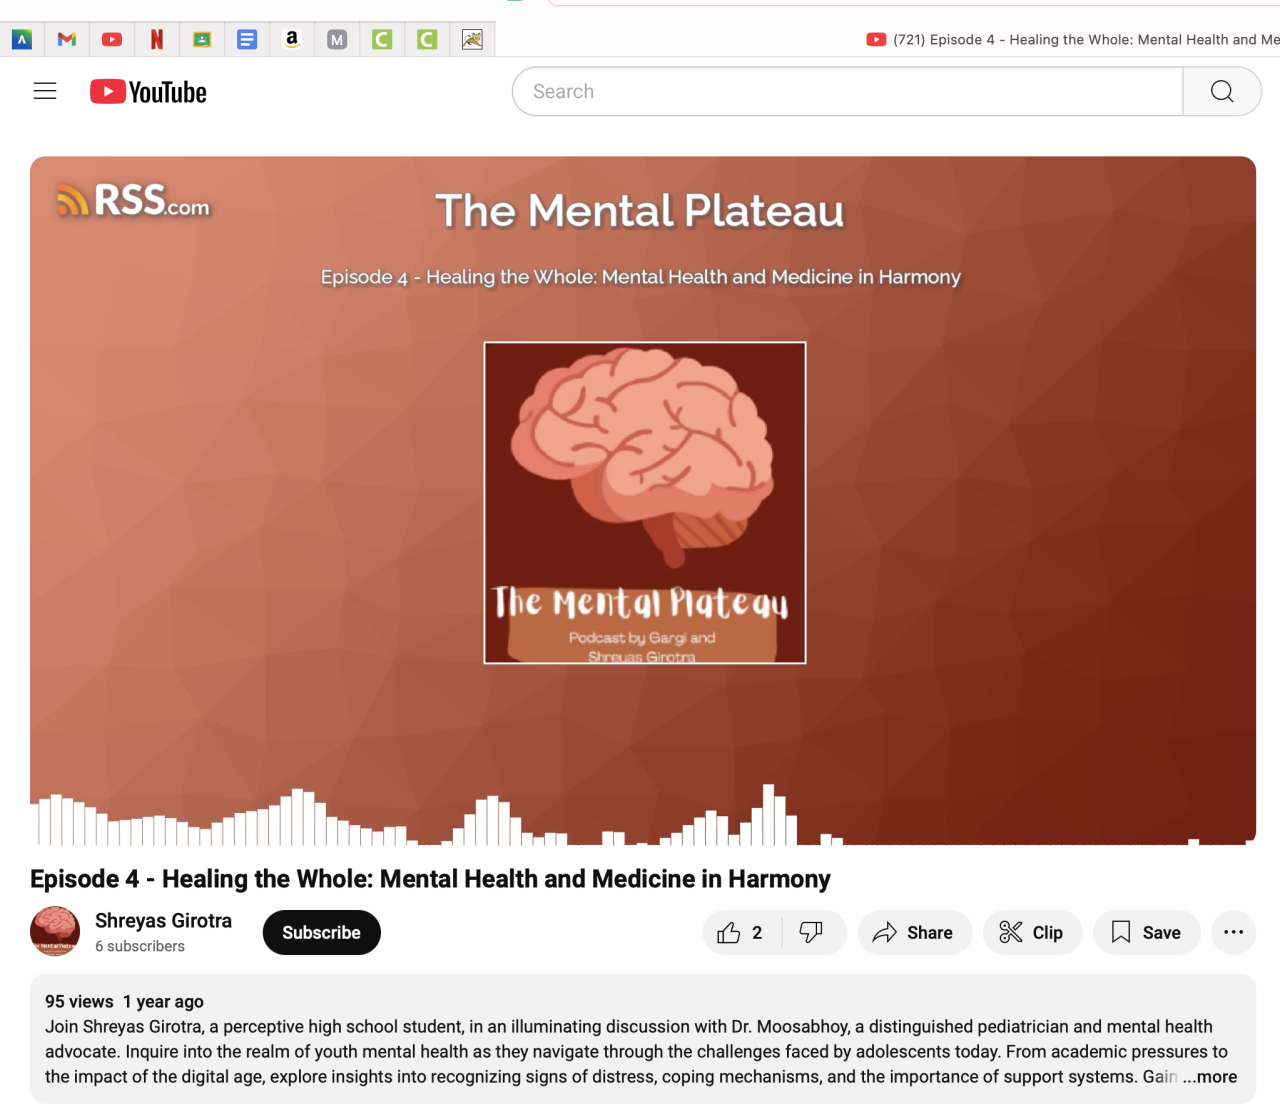This screenshot has height=1107, width=1280.
Task: Go to YouTube home via logo
Action: pos(148,92)
